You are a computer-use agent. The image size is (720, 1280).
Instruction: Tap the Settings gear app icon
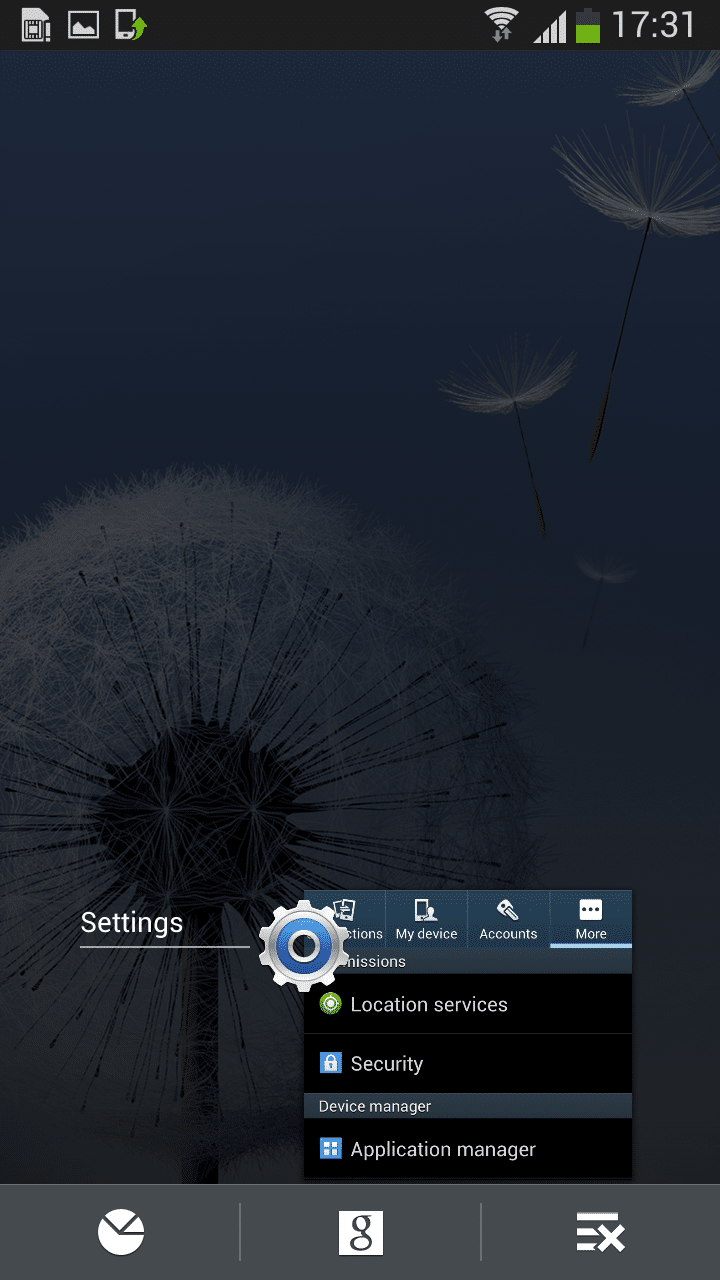302,945
